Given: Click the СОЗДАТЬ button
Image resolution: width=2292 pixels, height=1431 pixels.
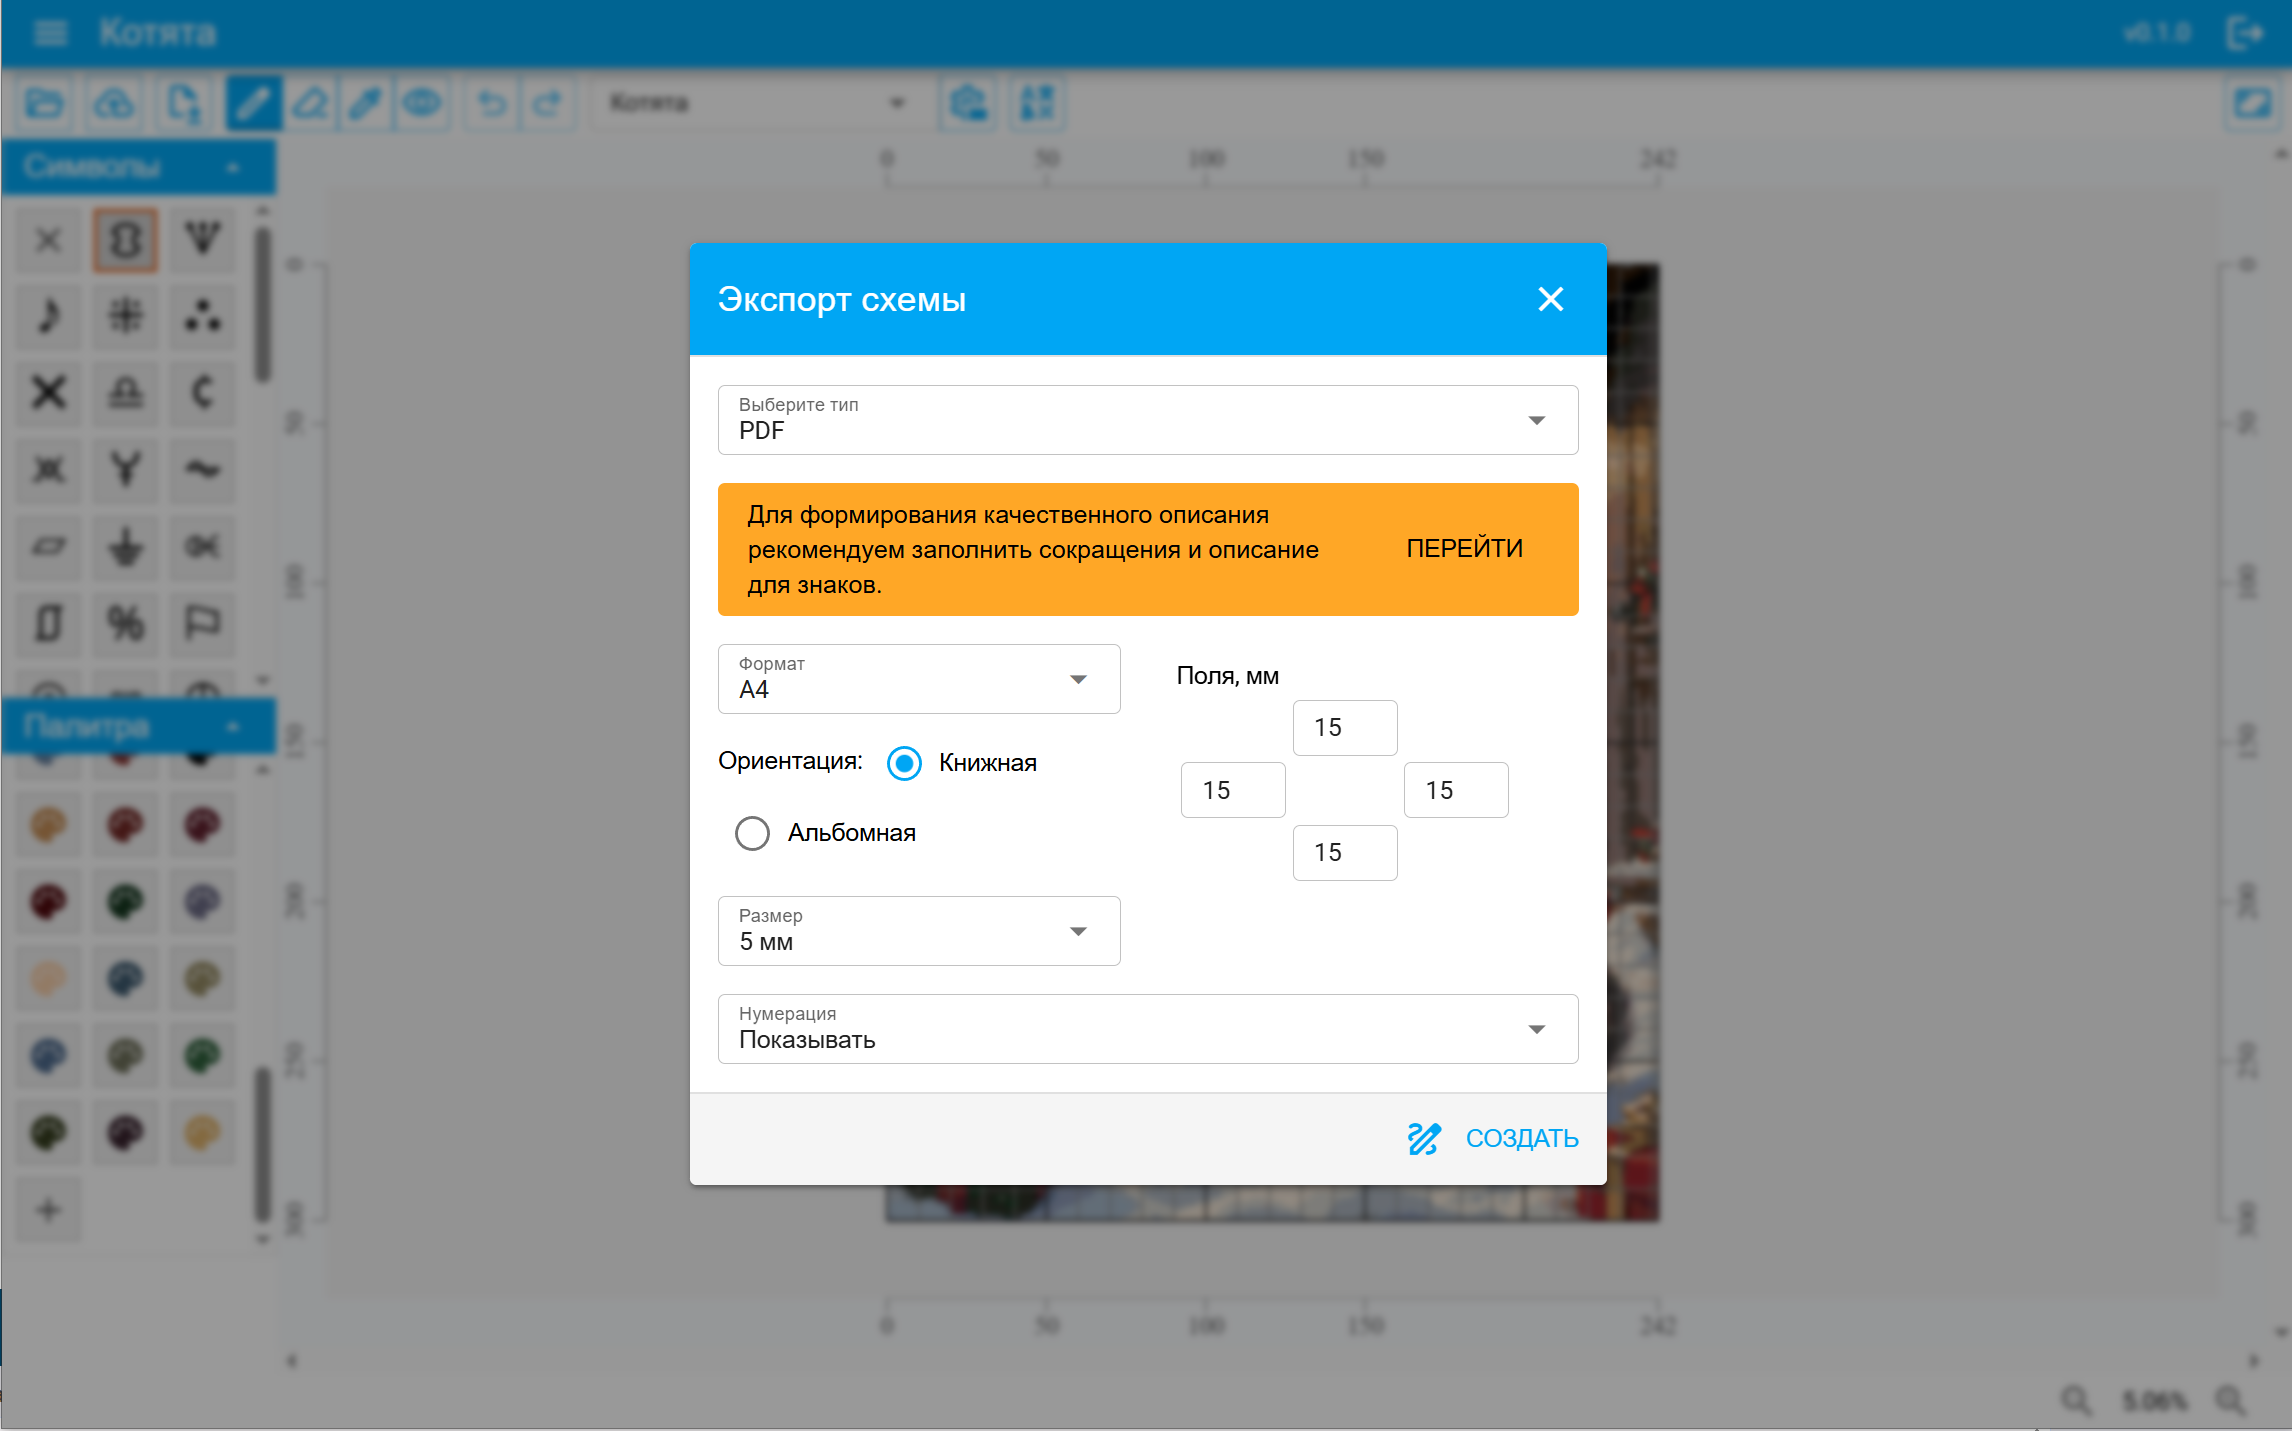Looking at the screenshot, I should 1493,1139.
